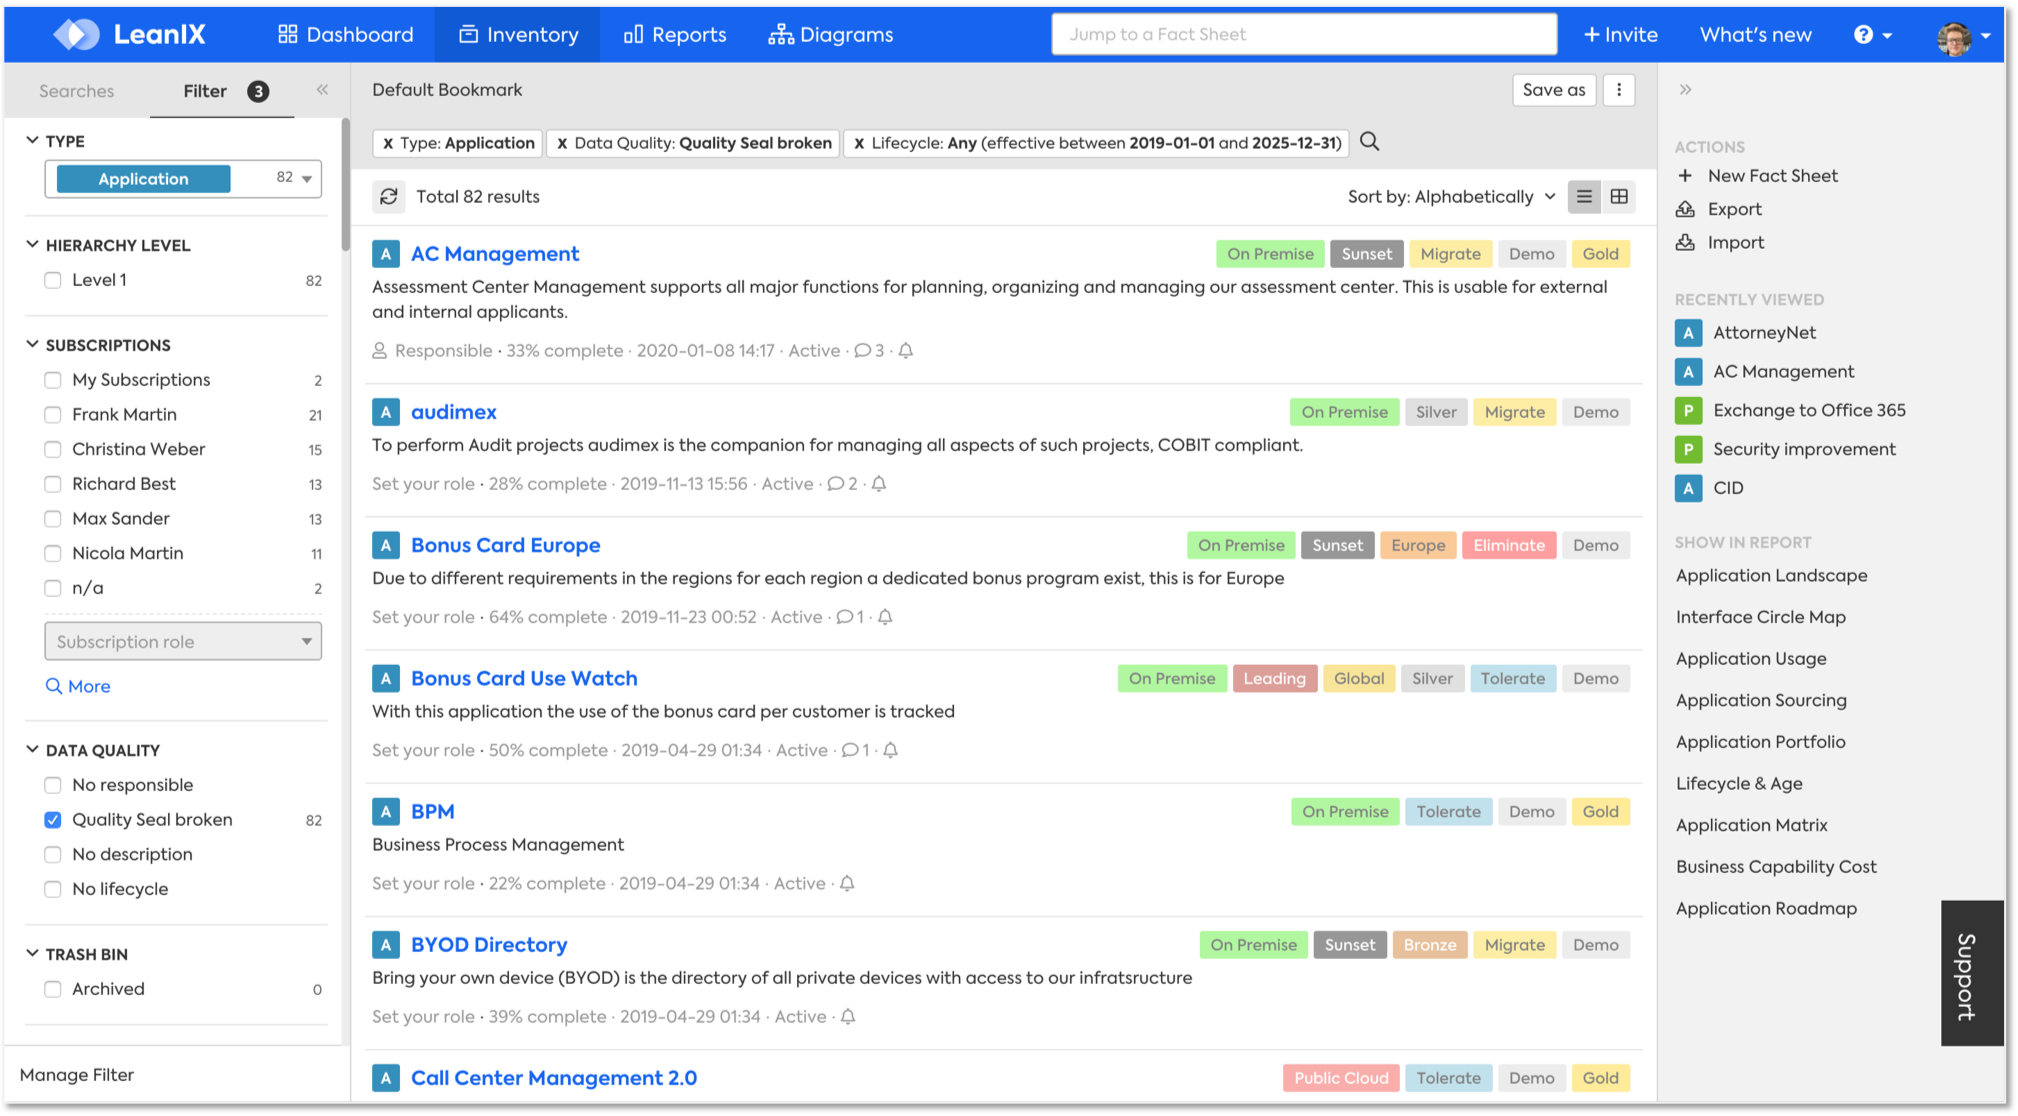The height and width of the screenshot is (1116, 2018).
Task: Collapse the Hierarchy Level filter section
Action: [x=33, y=245]
